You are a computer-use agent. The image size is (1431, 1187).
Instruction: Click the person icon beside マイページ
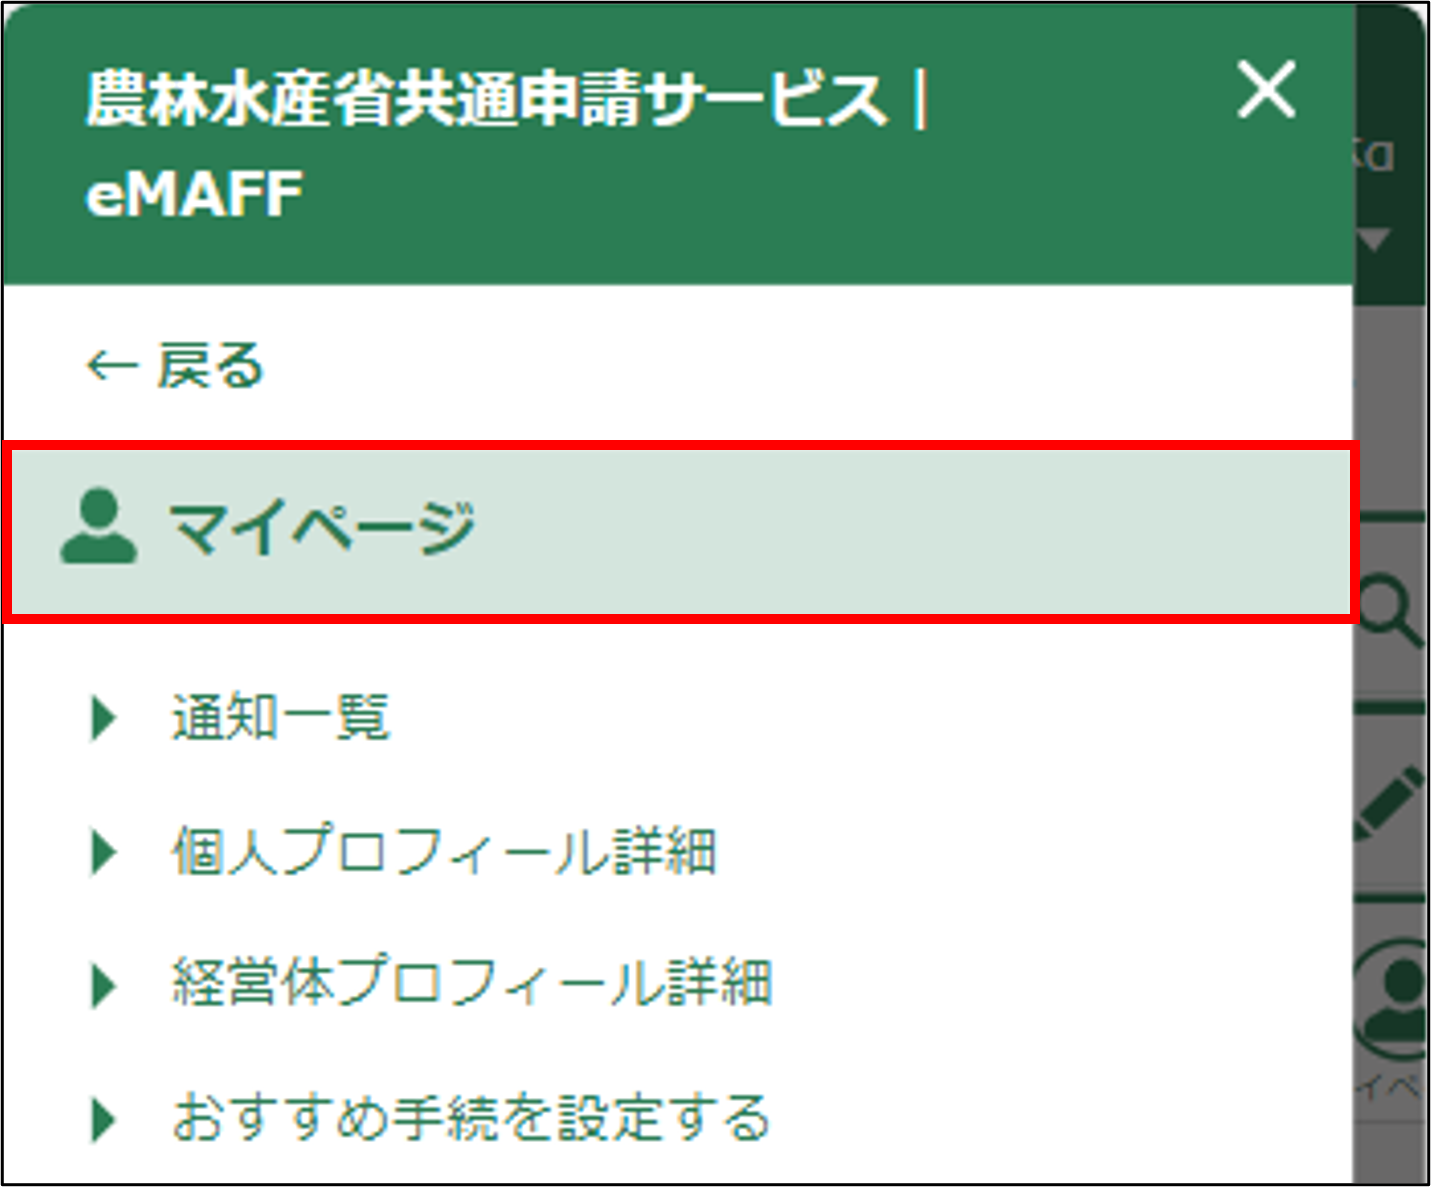(x=98, y=527)
